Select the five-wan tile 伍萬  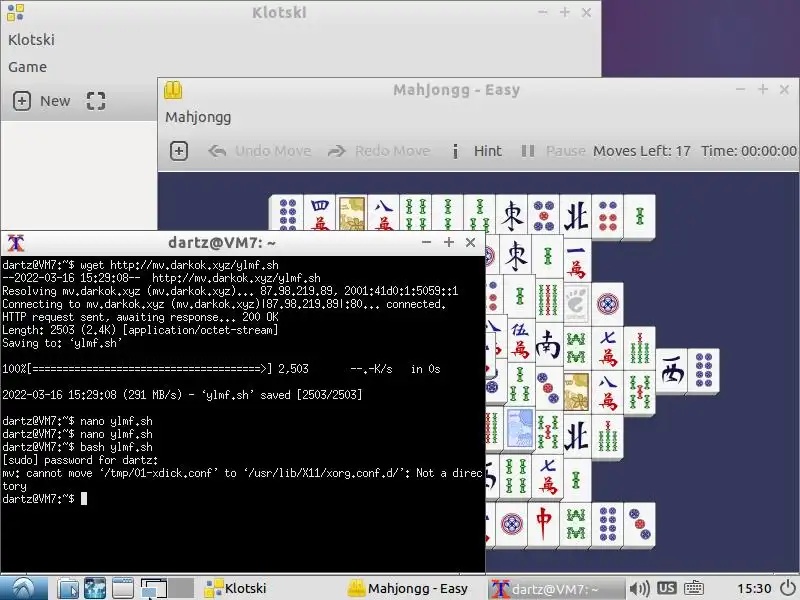click(x=520, y=341)
